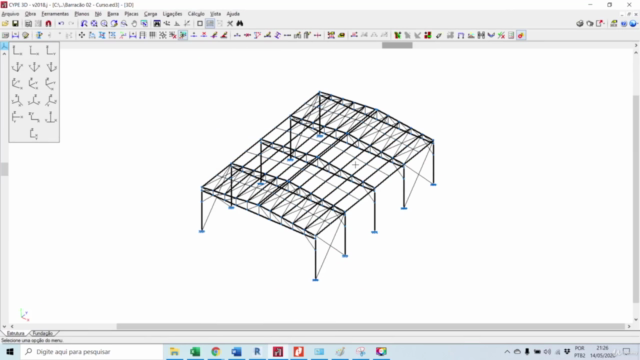Select the hand pan tool

134,24
